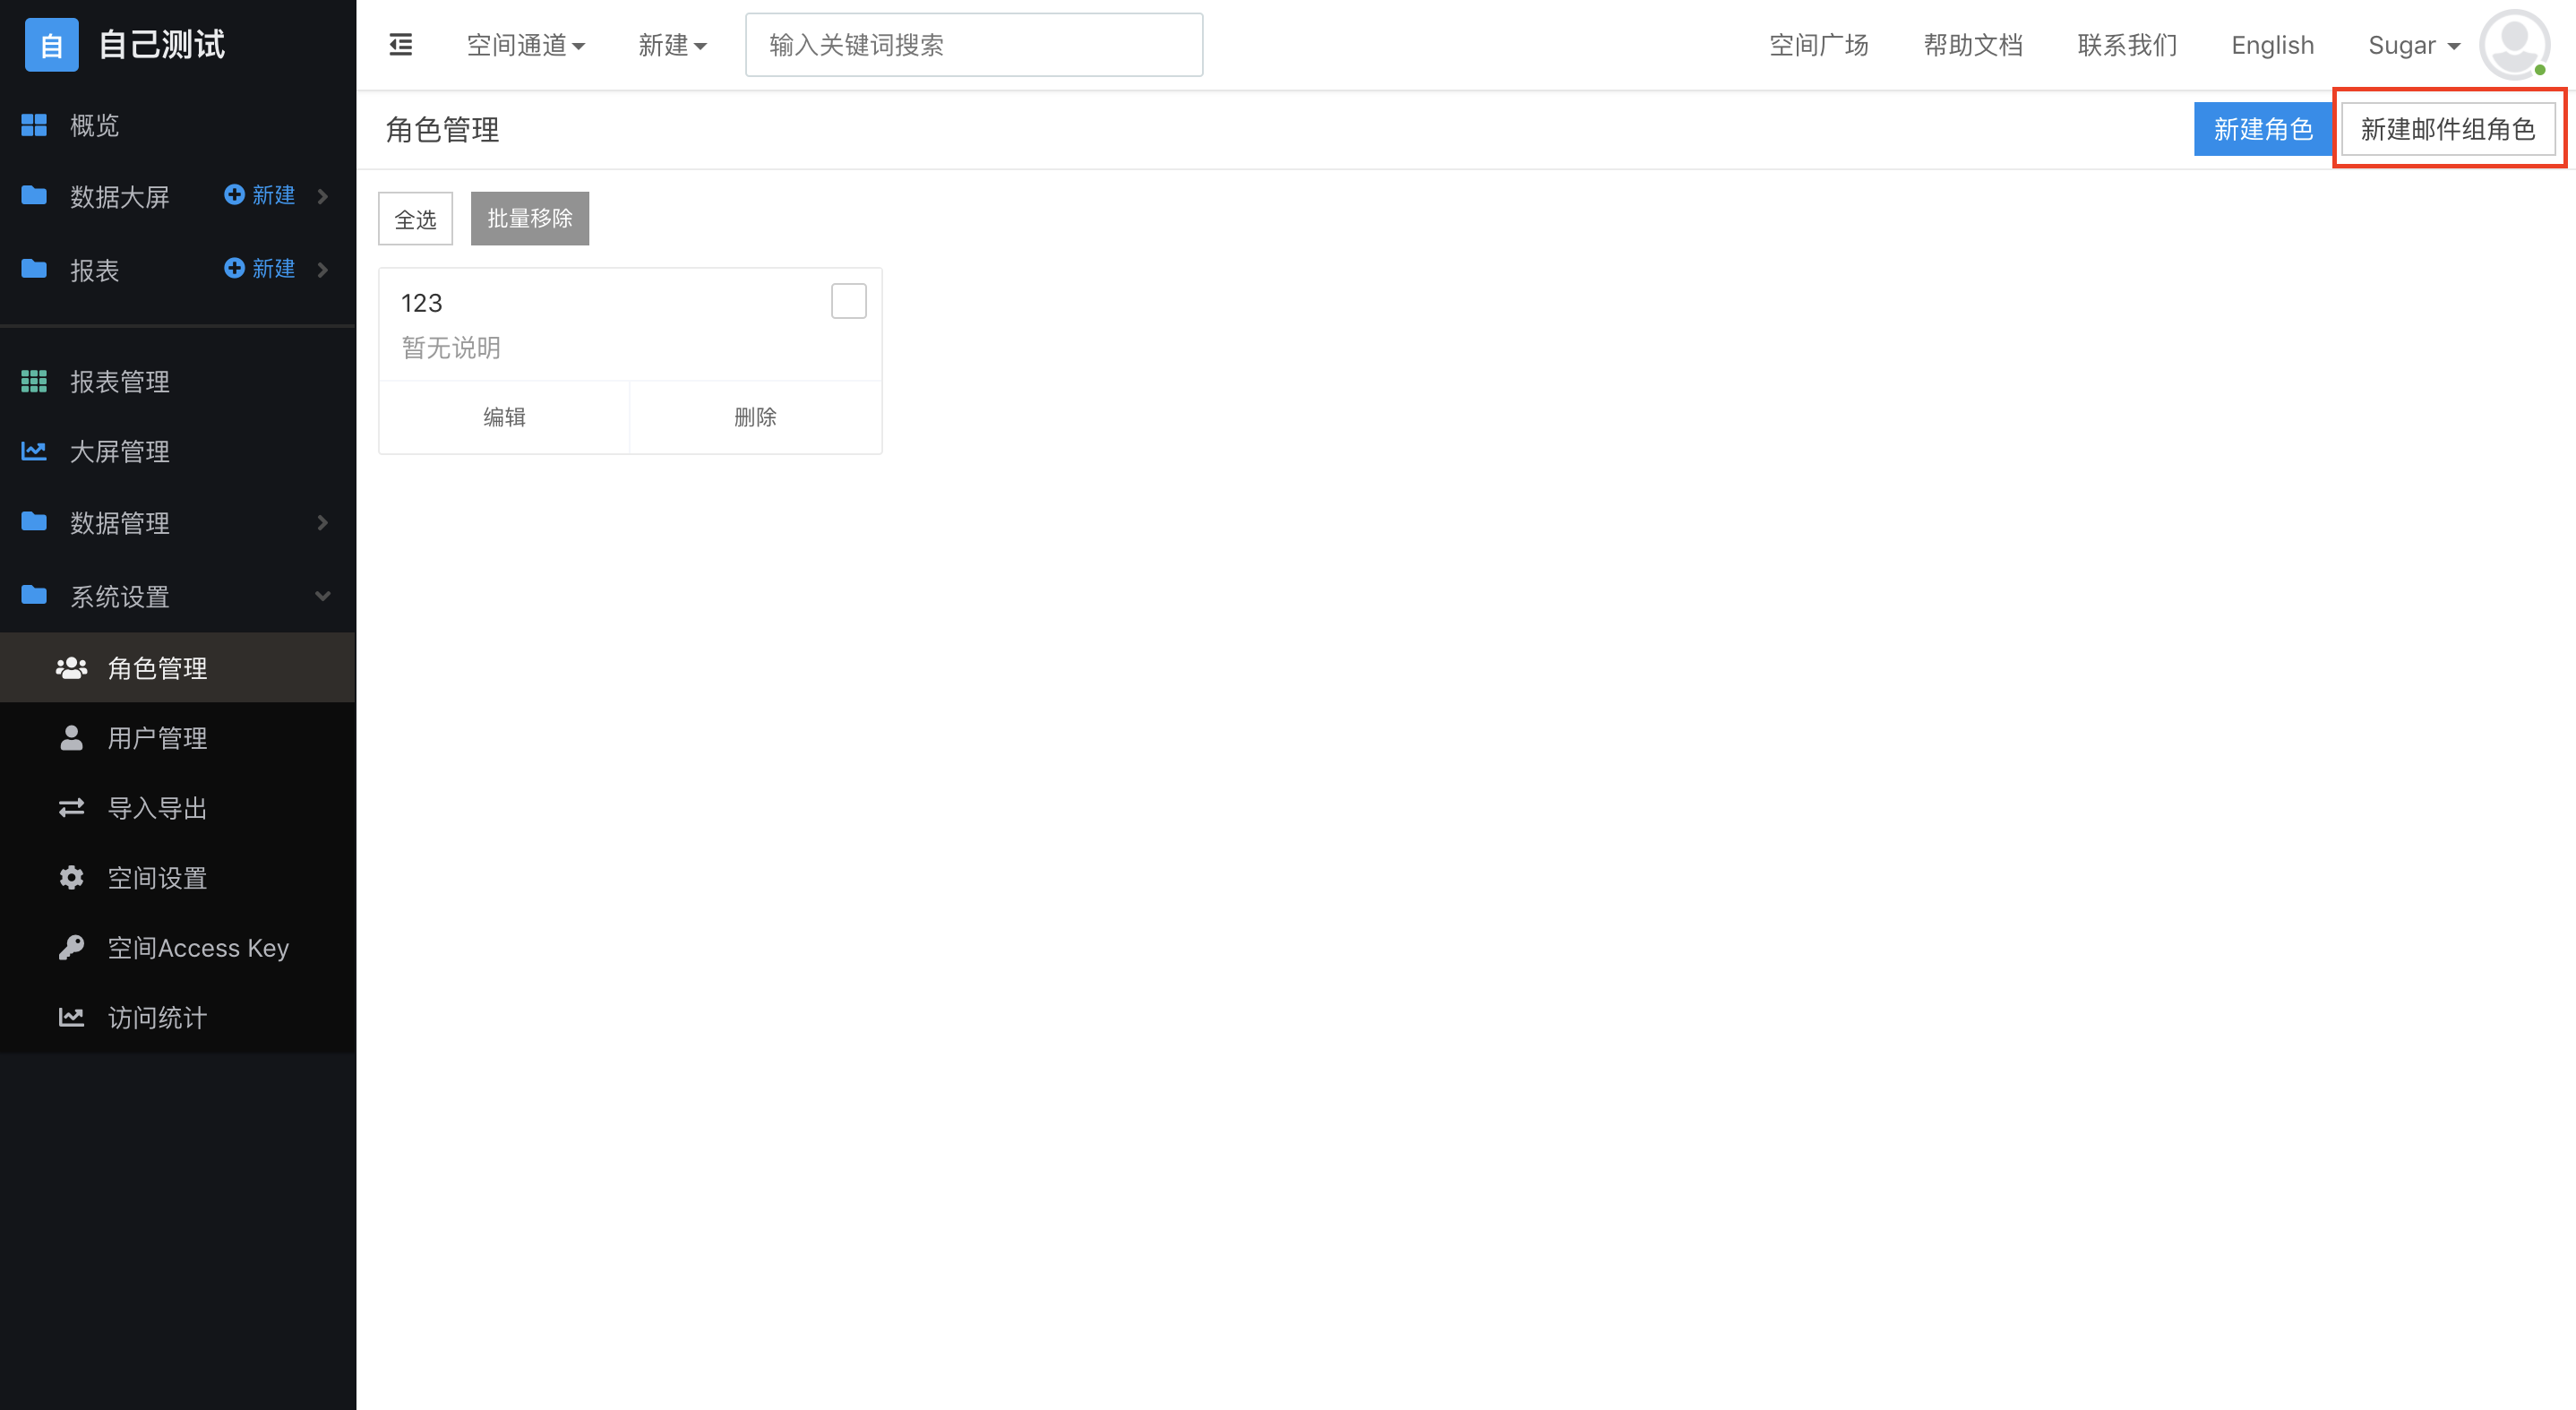Check the checkbox on role card 123

point(848,301)
